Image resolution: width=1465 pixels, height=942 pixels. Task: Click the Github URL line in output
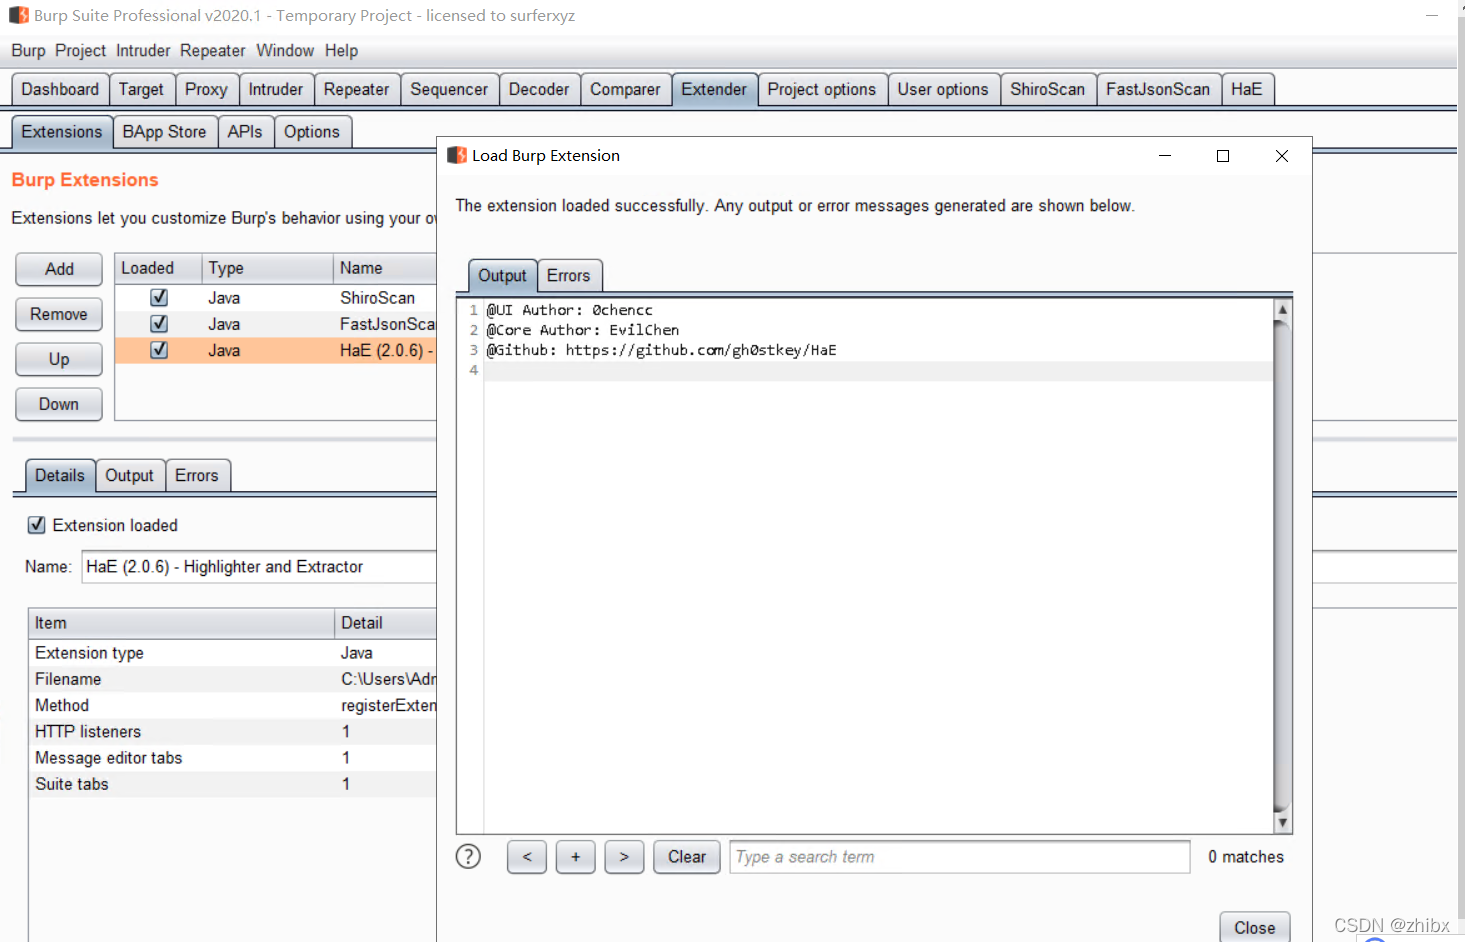click(662, 350)
